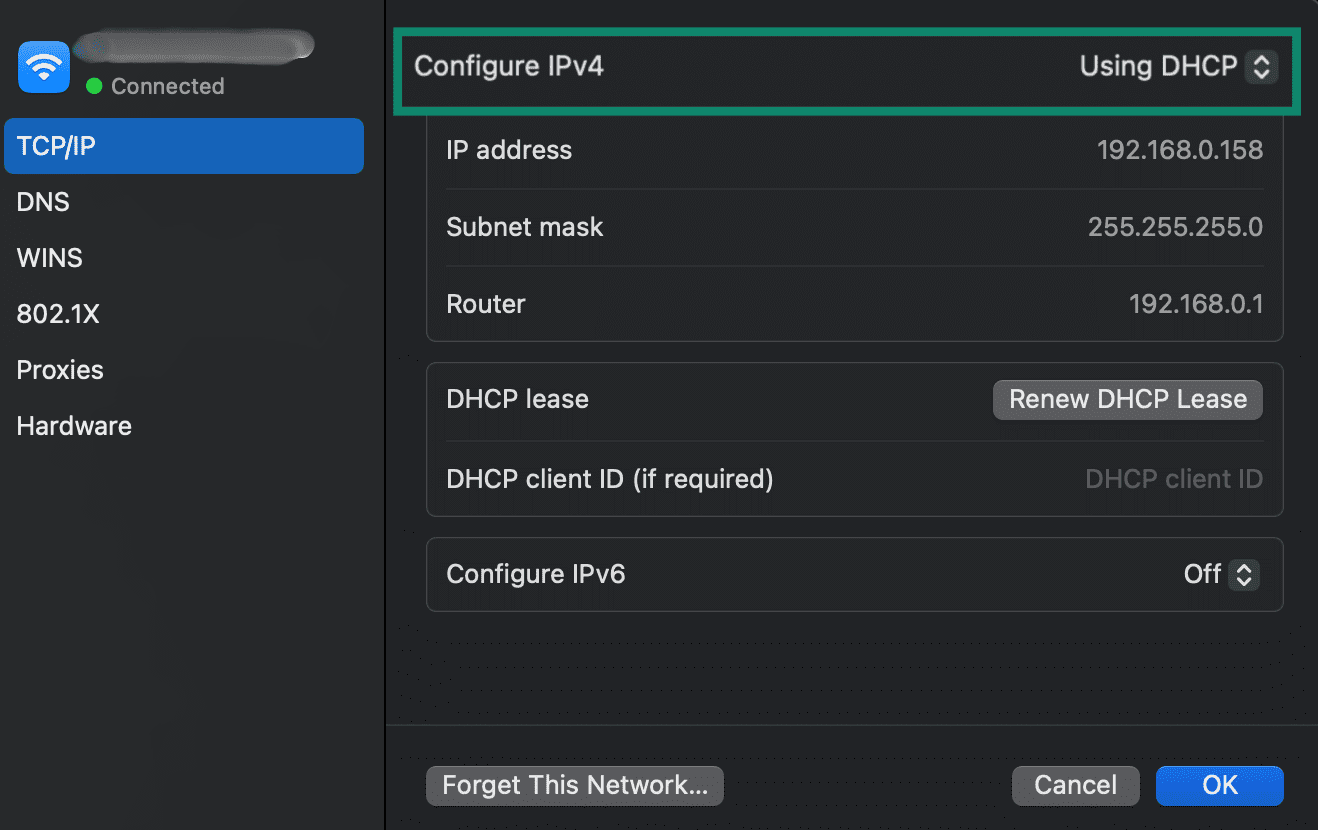Open the Hardware settings section
The width and height of the screenshot is (1318, 830).
pos(73,425)
